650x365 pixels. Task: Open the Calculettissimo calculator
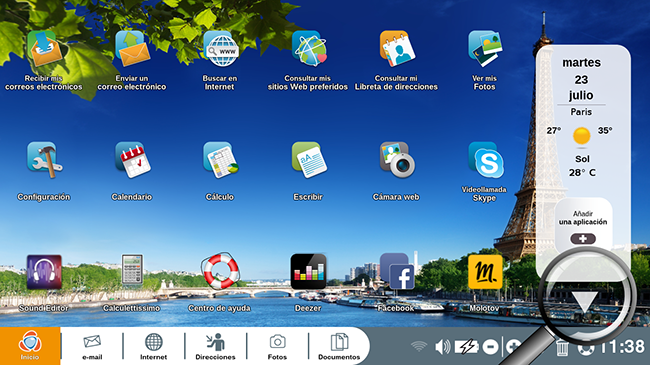[x=132, y=270]
